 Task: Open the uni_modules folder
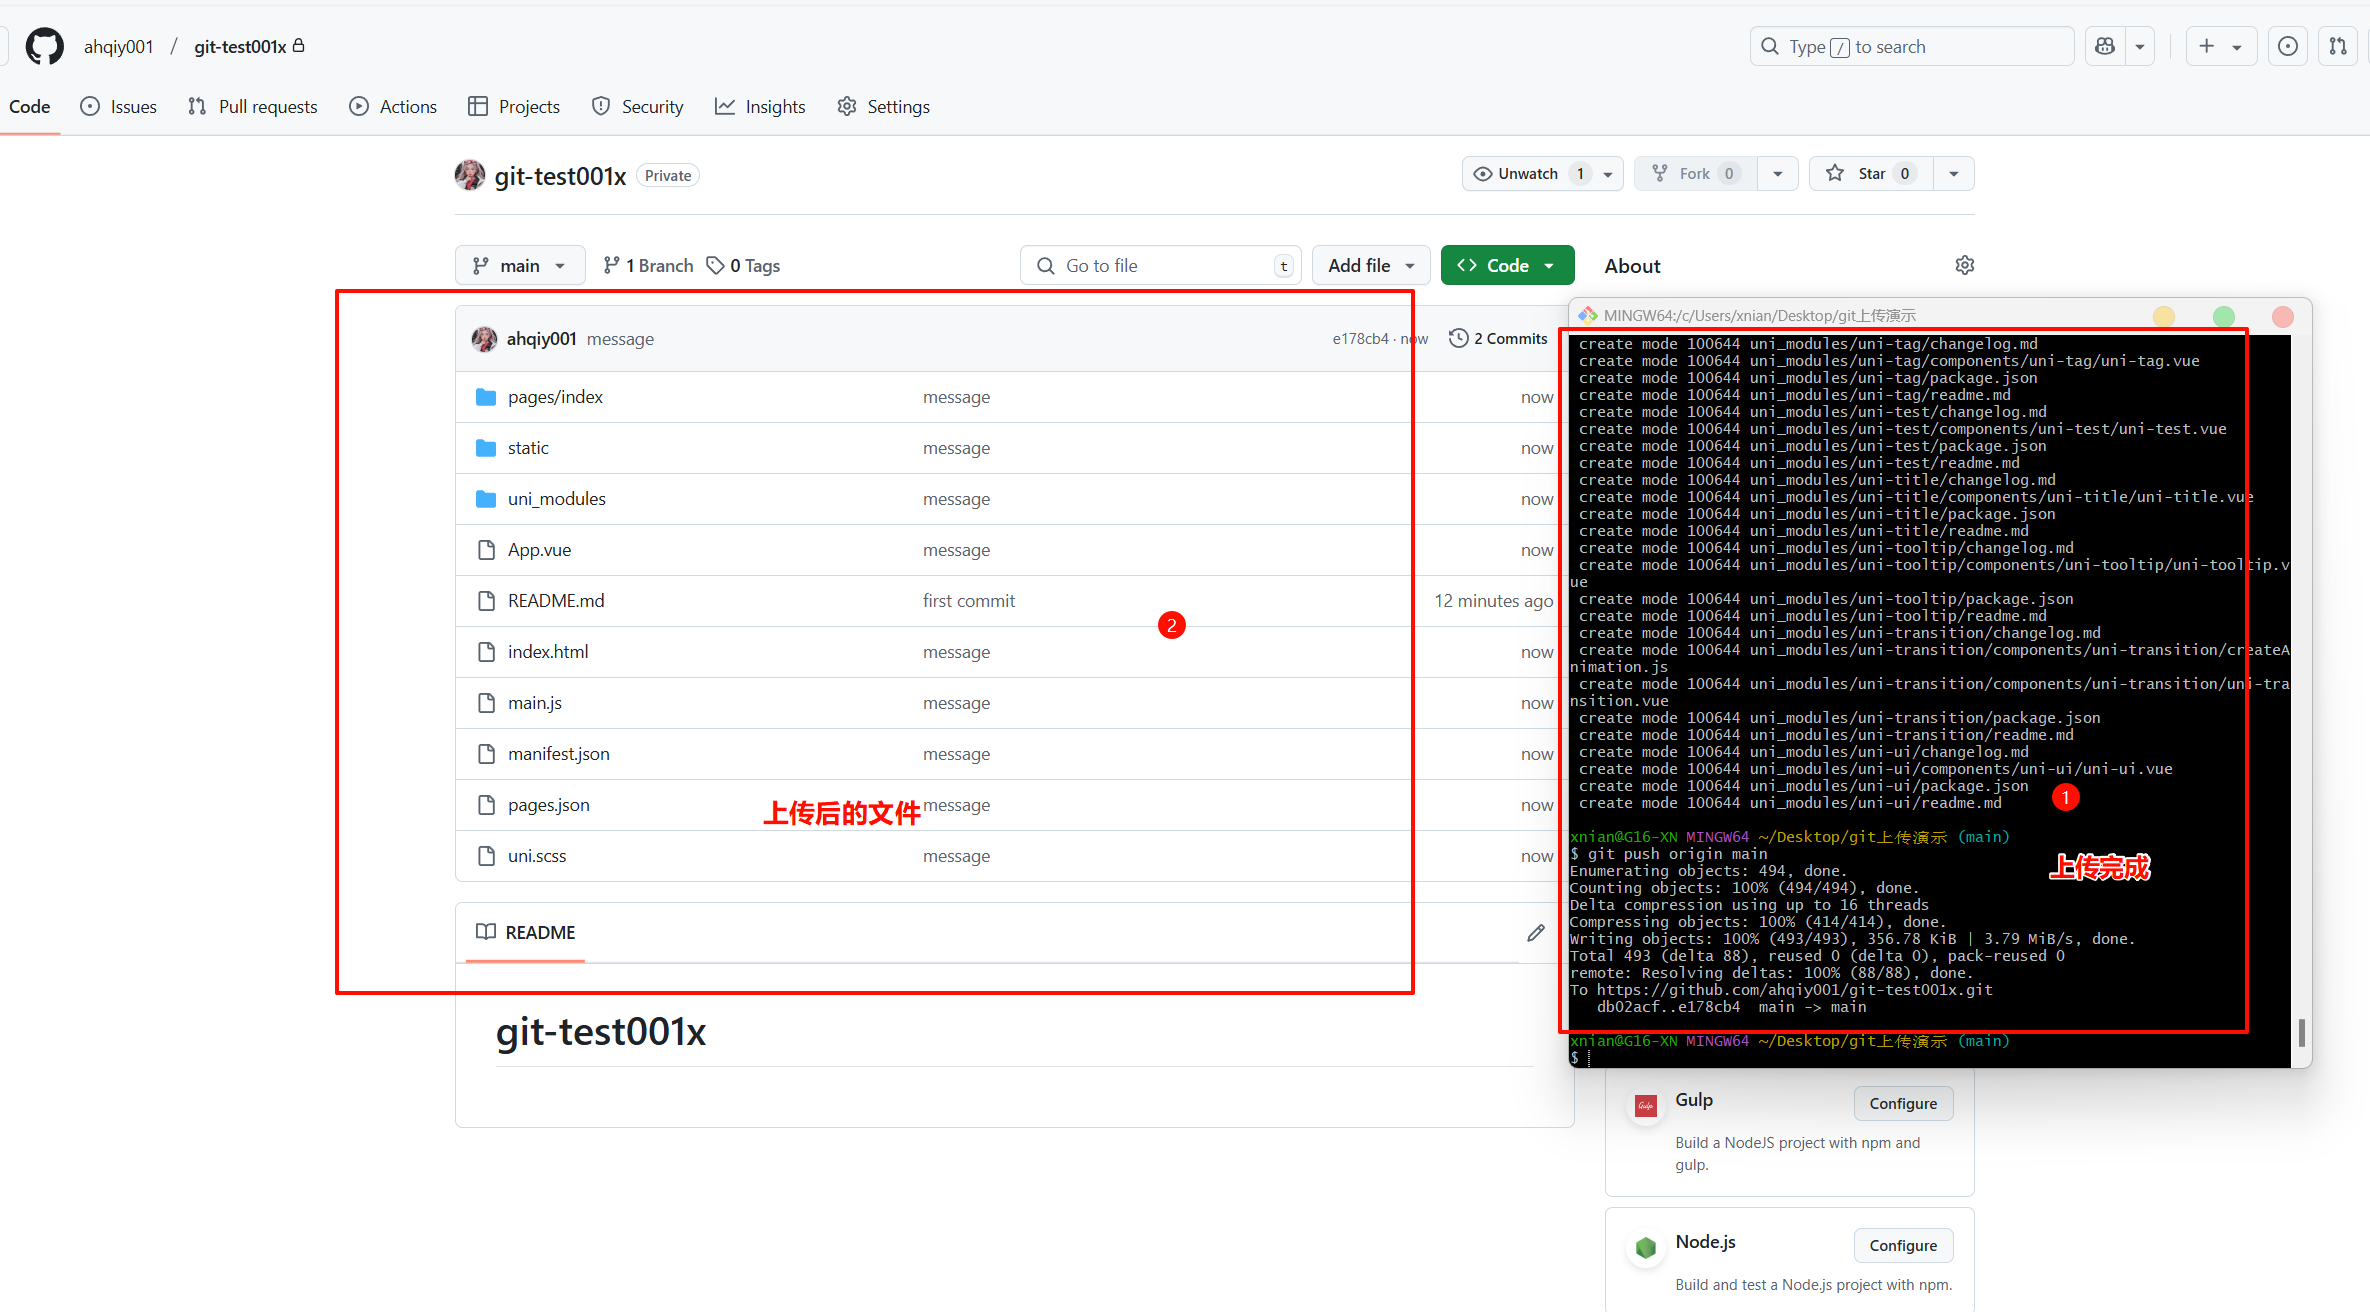[556, 499]
